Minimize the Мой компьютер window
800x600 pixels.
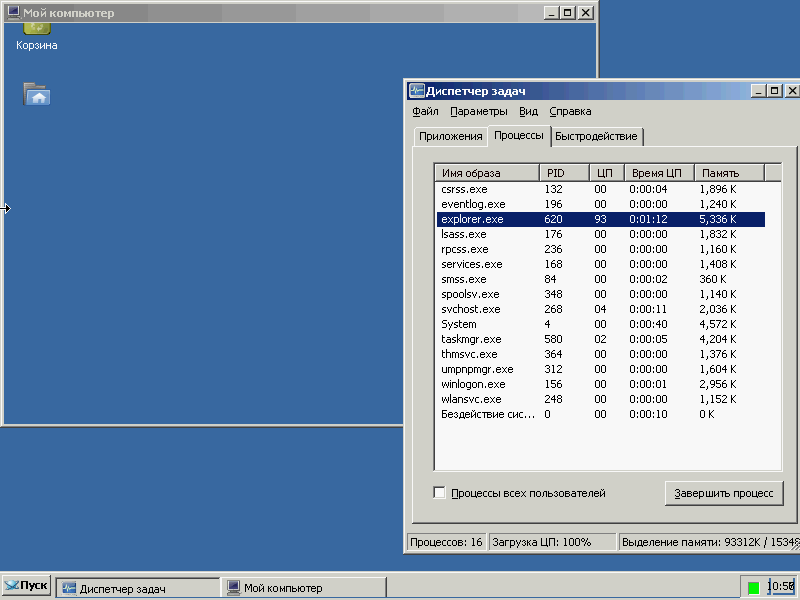point(551,13)
